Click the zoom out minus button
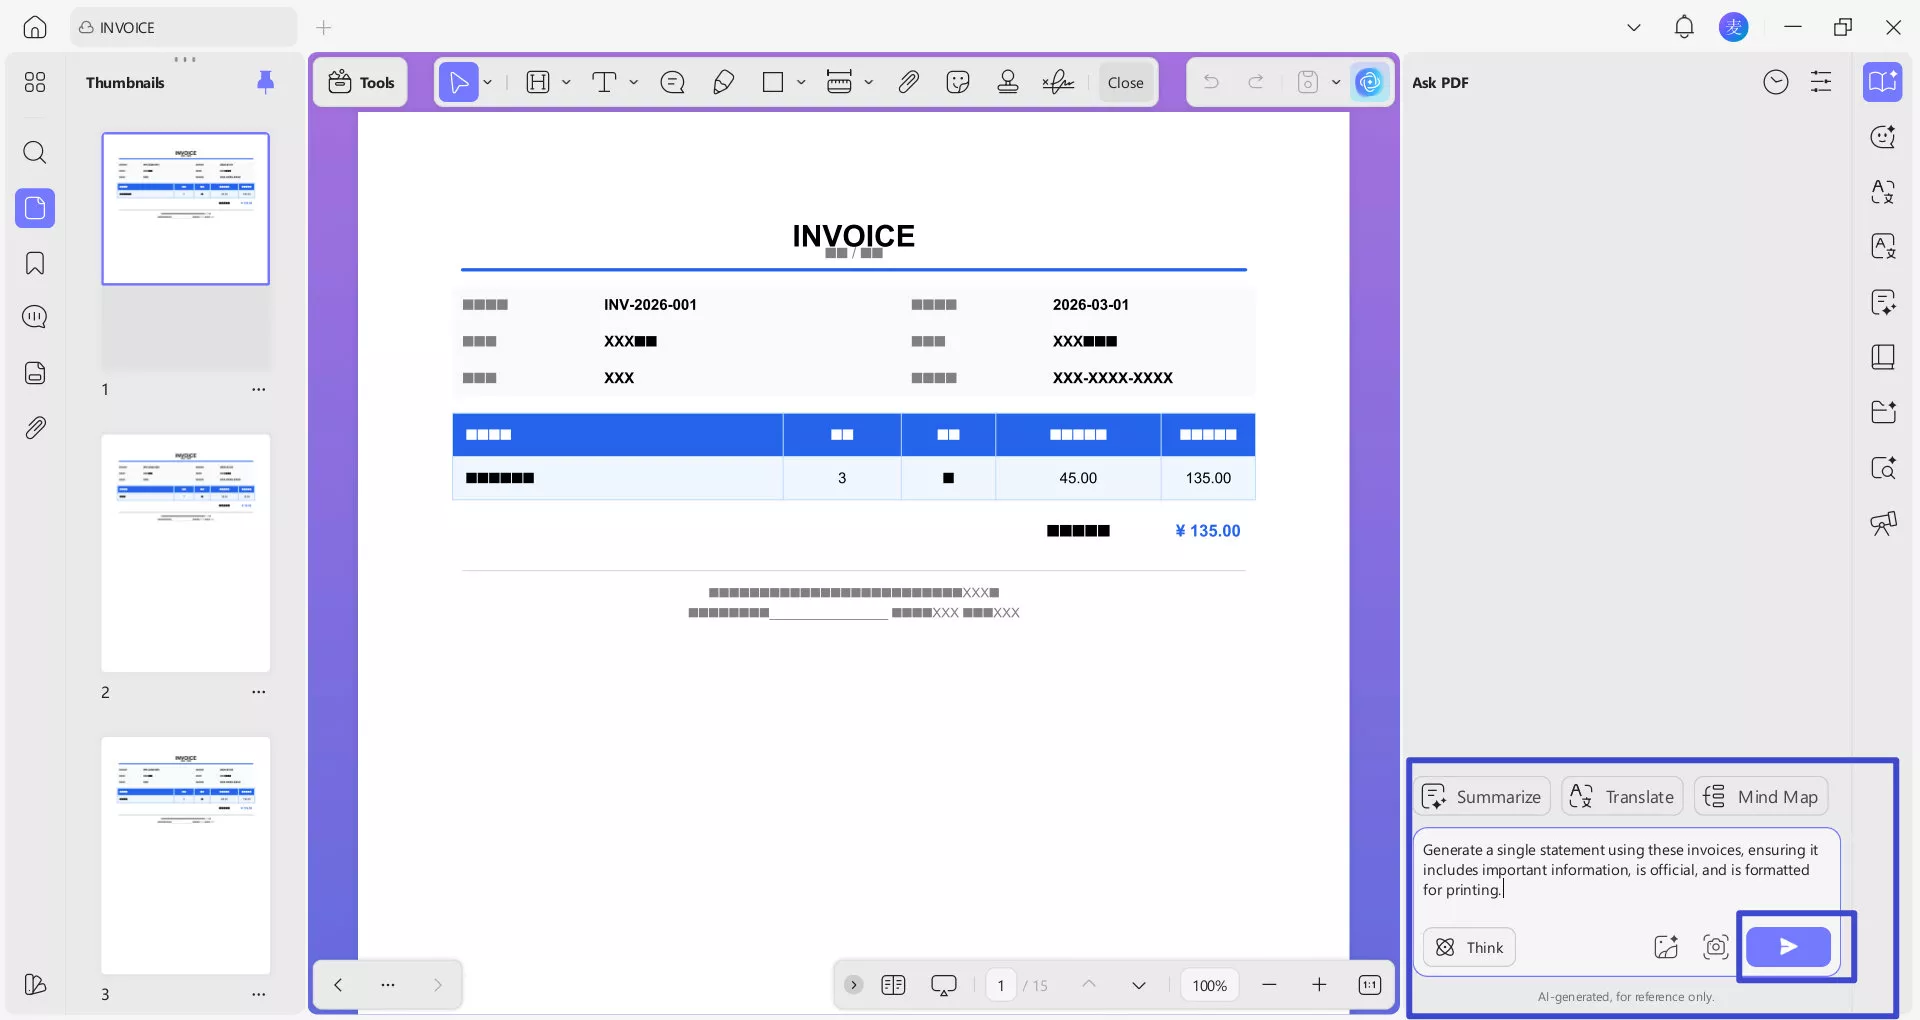The image size is (1920, 1020). coord(1269,985)
